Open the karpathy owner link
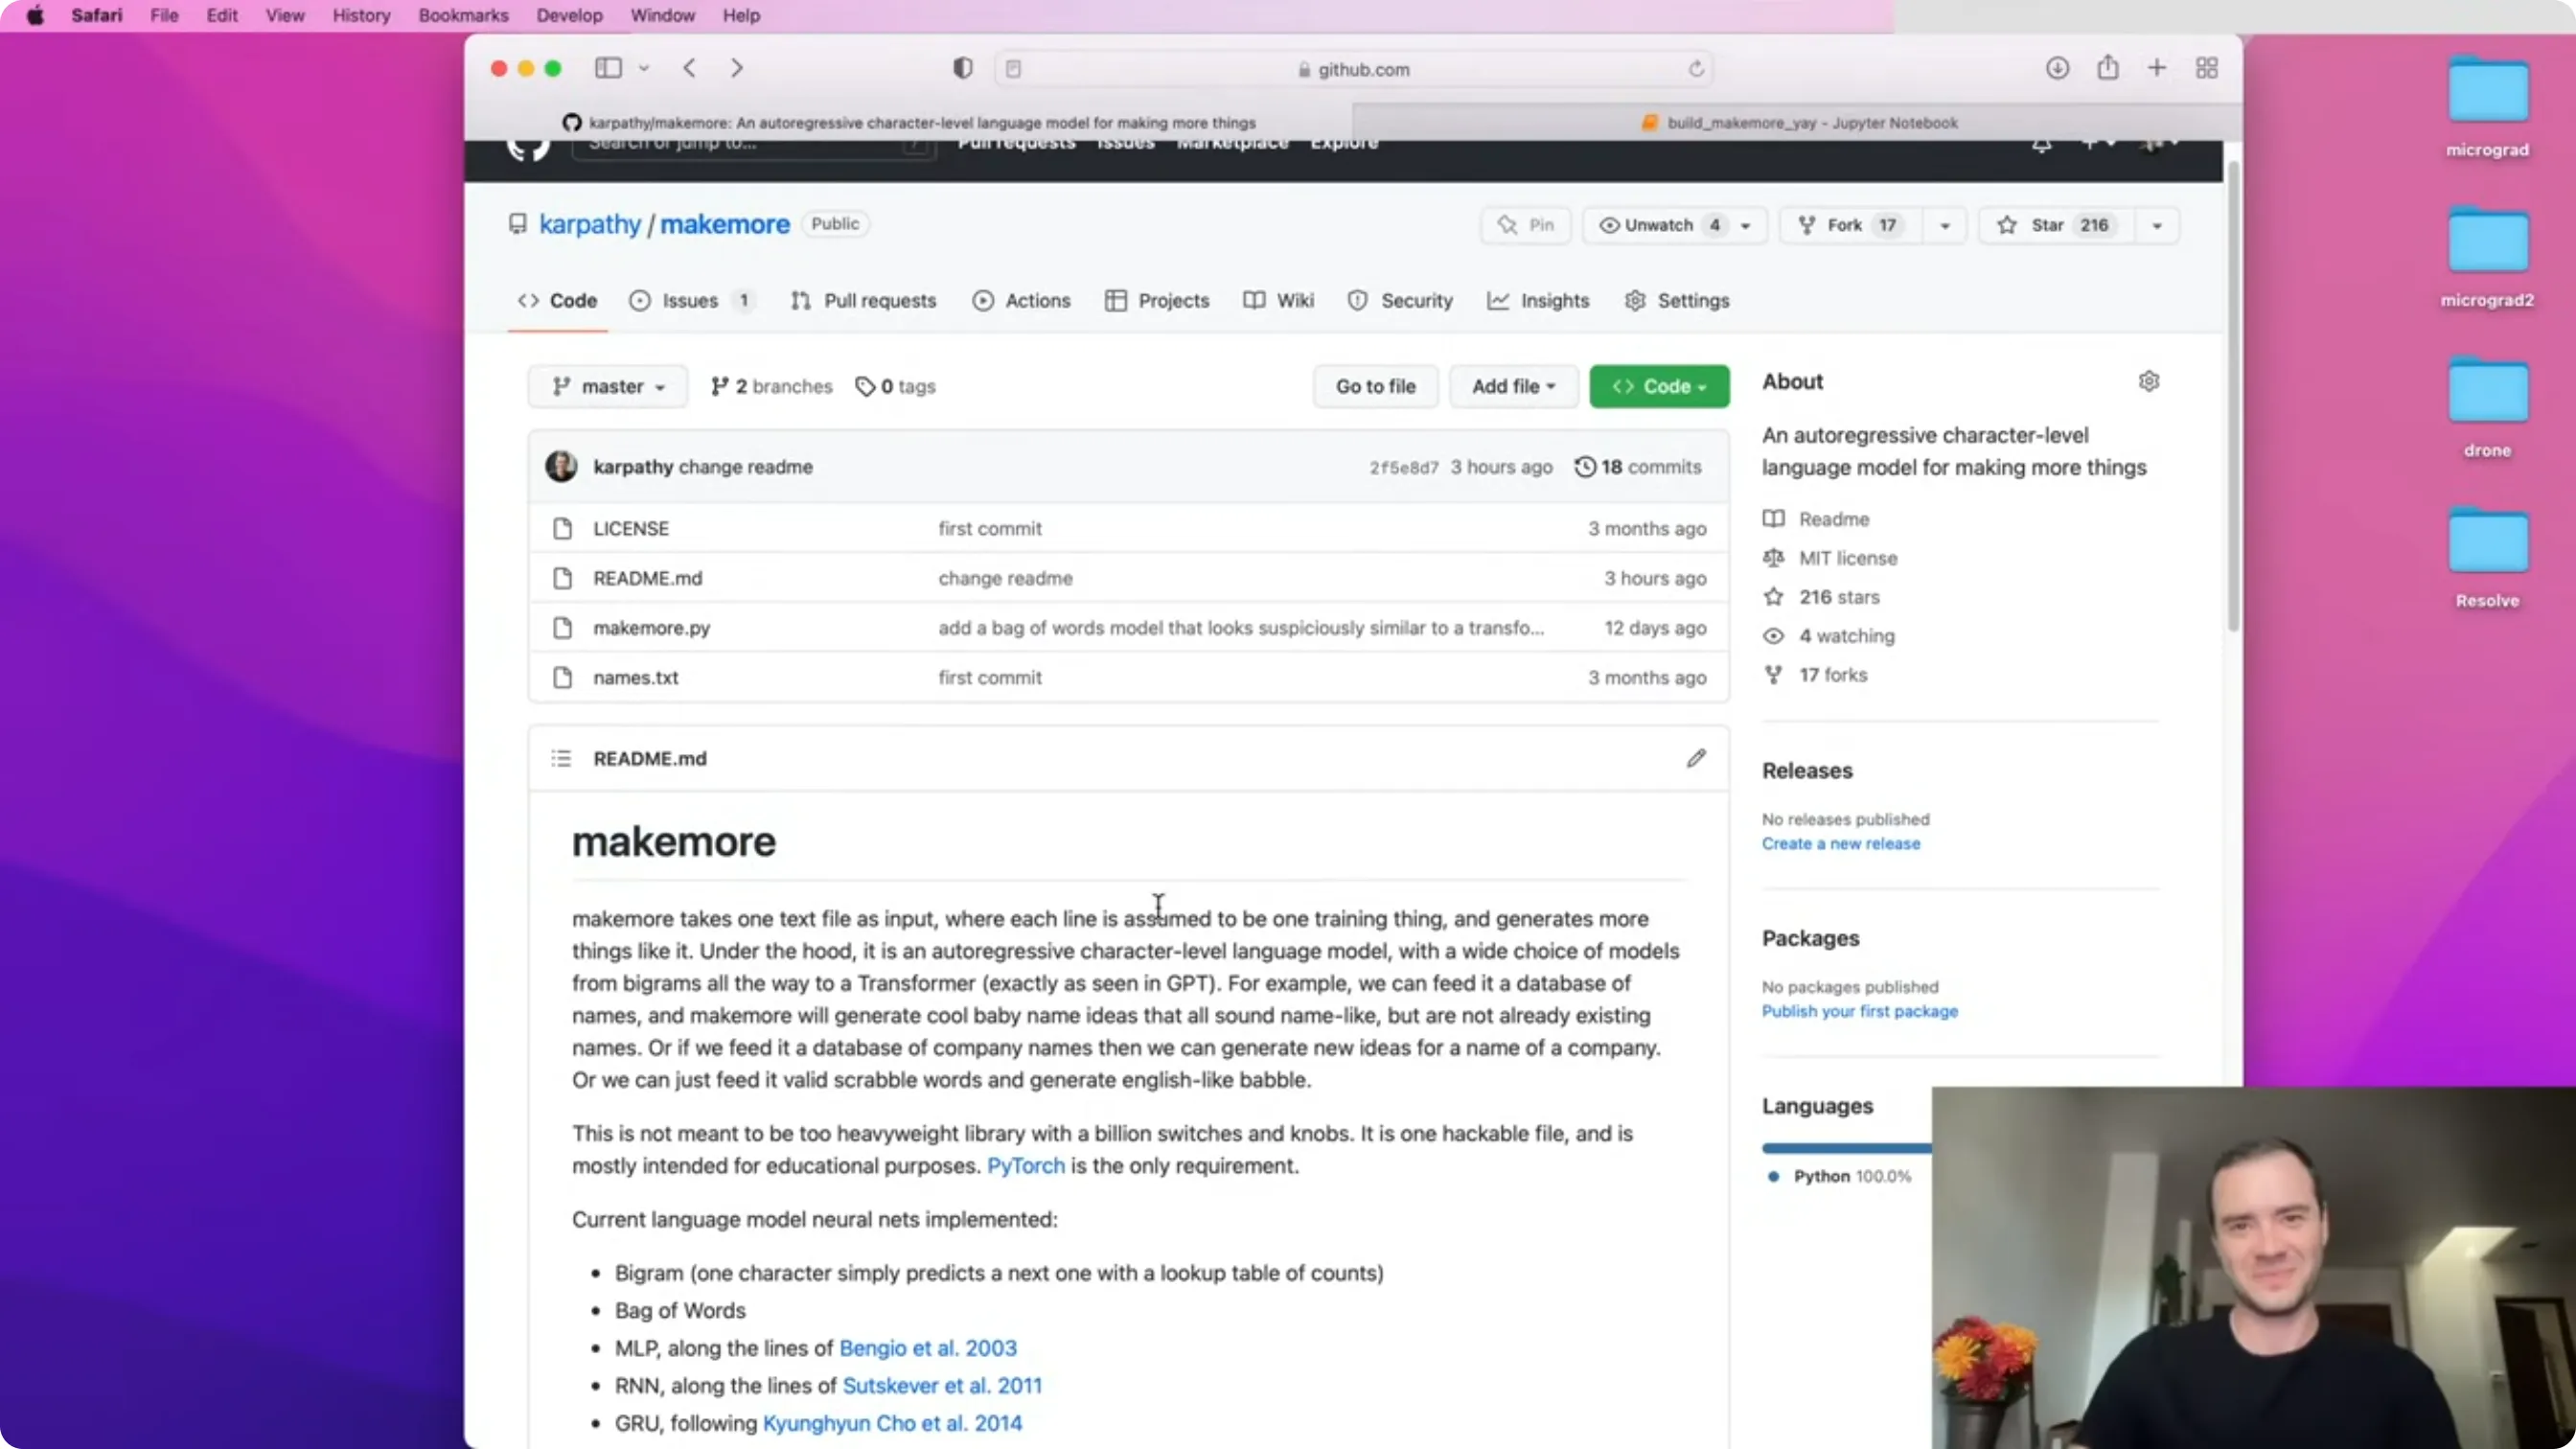 point(590,224)
